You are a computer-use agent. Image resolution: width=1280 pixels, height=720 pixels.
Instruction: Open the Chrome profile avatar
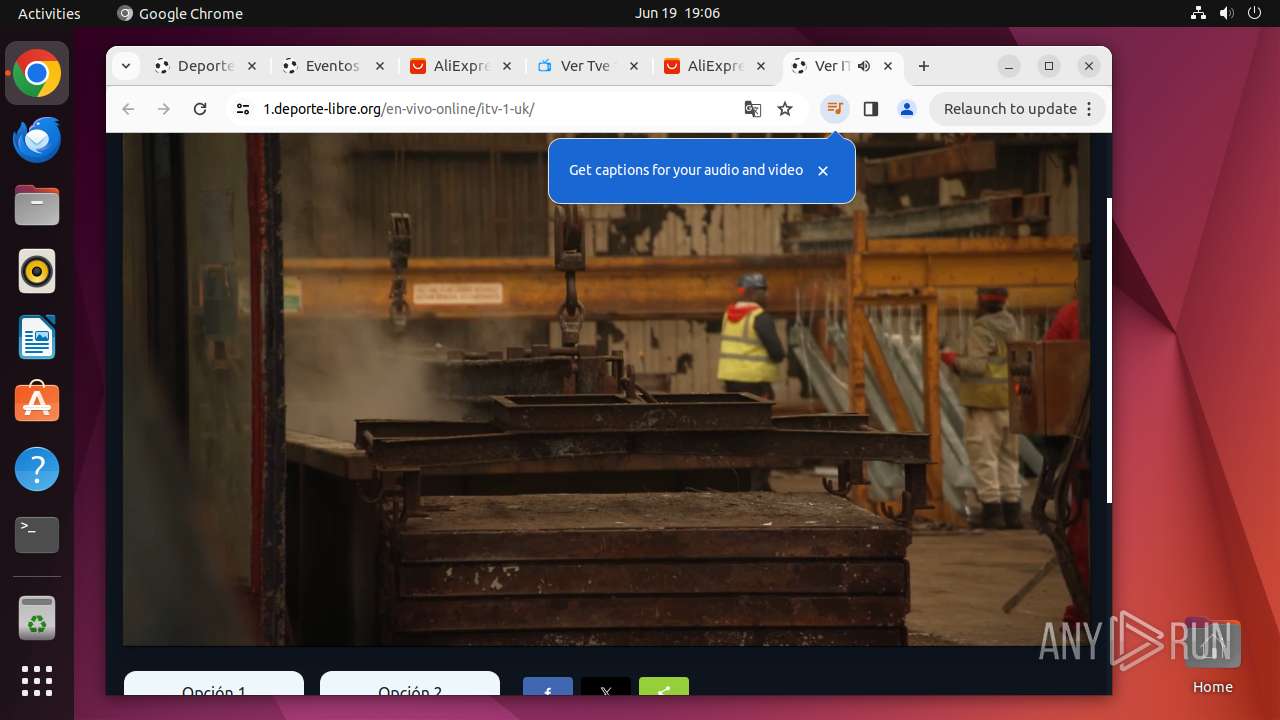point(907,109)
